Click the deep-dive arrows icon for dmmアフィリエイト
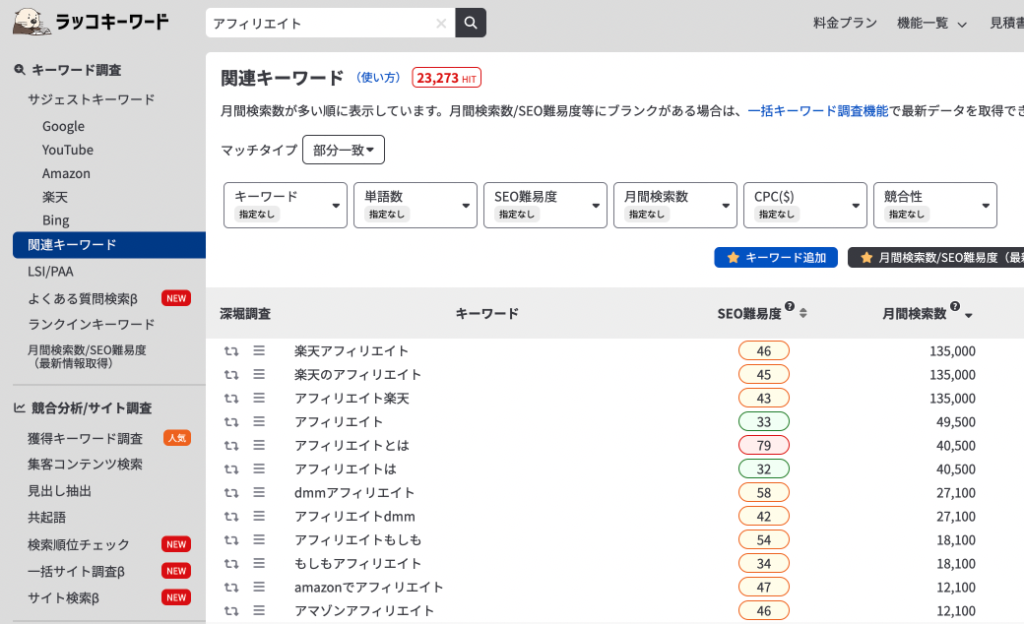 pyautogui.click(x=231, y=493)
